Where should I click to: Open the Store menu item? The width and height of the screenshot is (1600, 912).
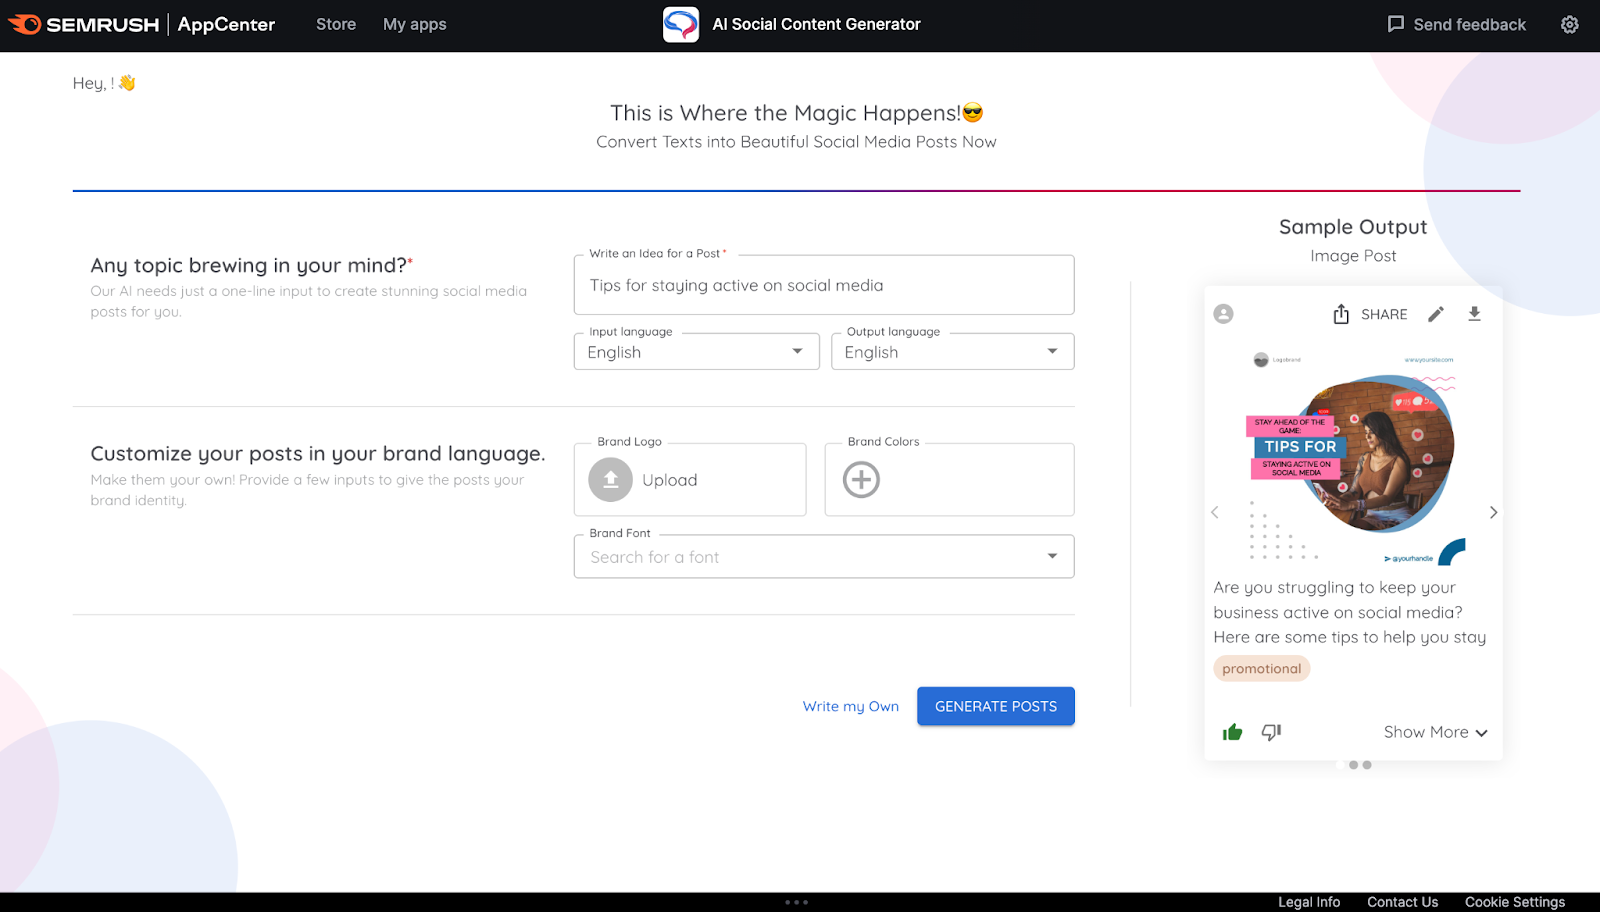coord(336,25)
